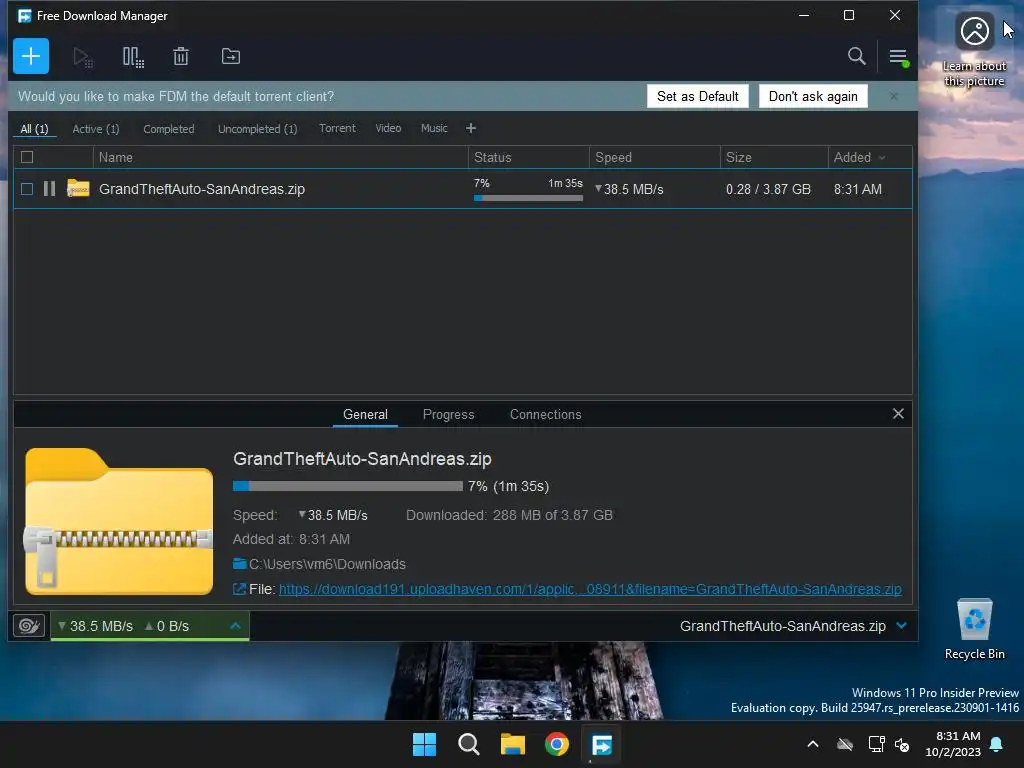Click the large zip folder thumbnail
The image size is (1024, 768).
tap(119, 521)
